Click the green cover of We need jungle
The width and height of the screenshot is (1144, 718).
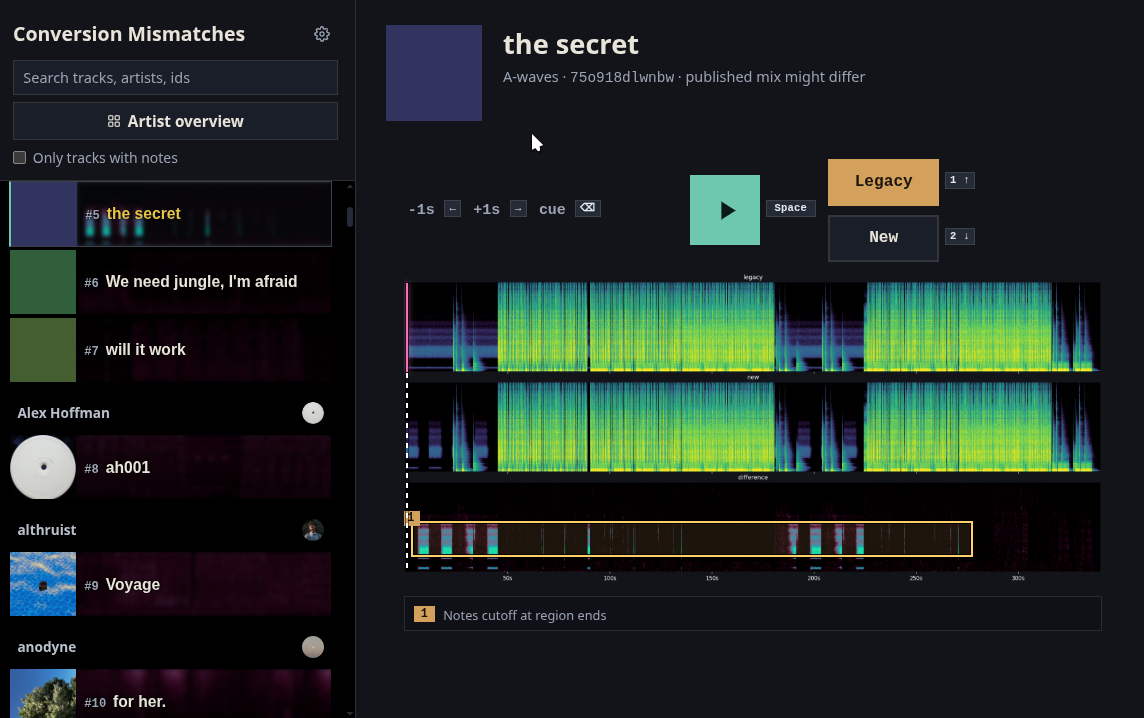[x=43, y=282]
